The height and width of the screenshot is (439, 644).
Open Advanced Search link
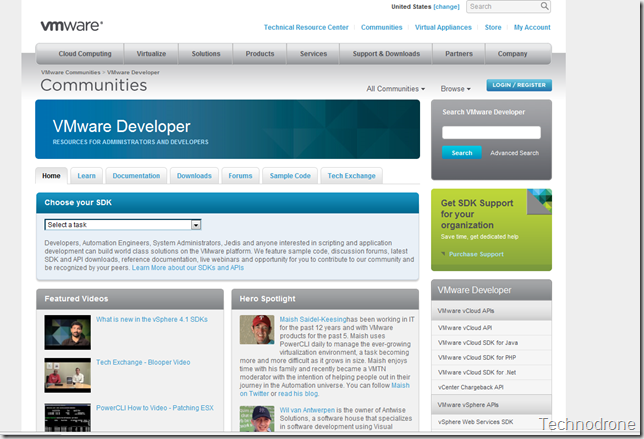tap(514, 153)
